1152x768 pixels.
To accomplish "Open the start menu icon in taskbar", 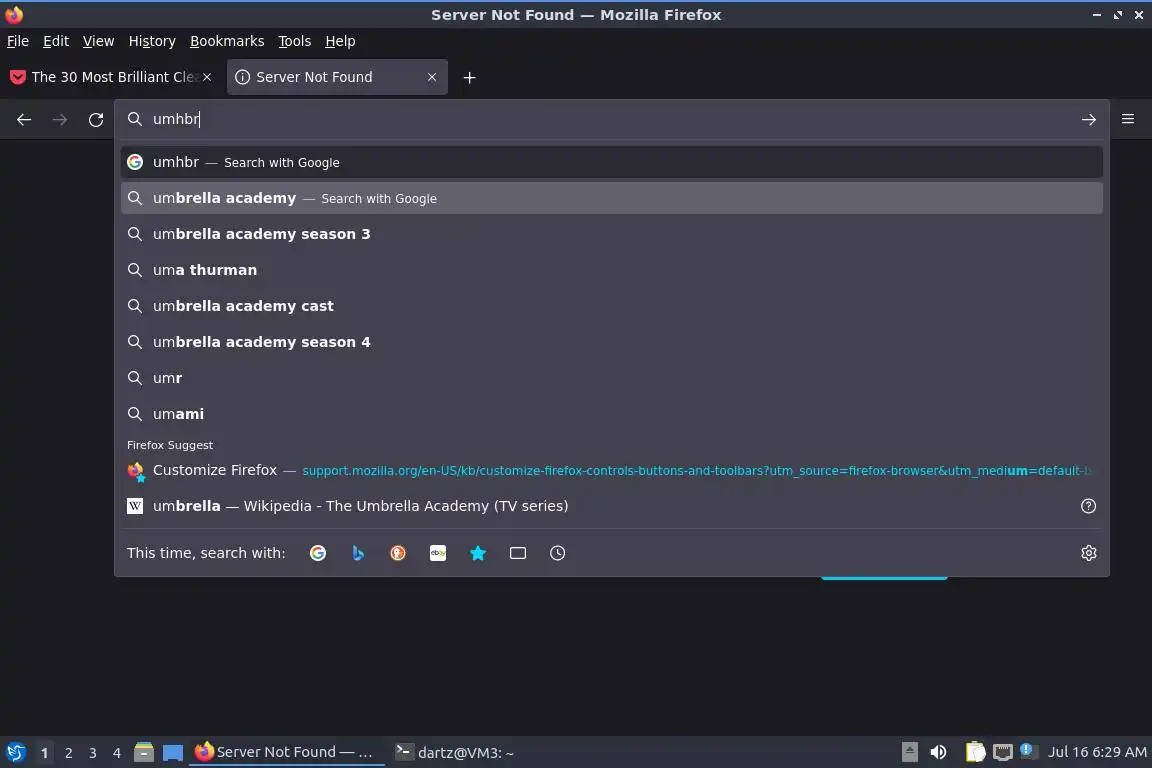I will (x=15, y=752).
